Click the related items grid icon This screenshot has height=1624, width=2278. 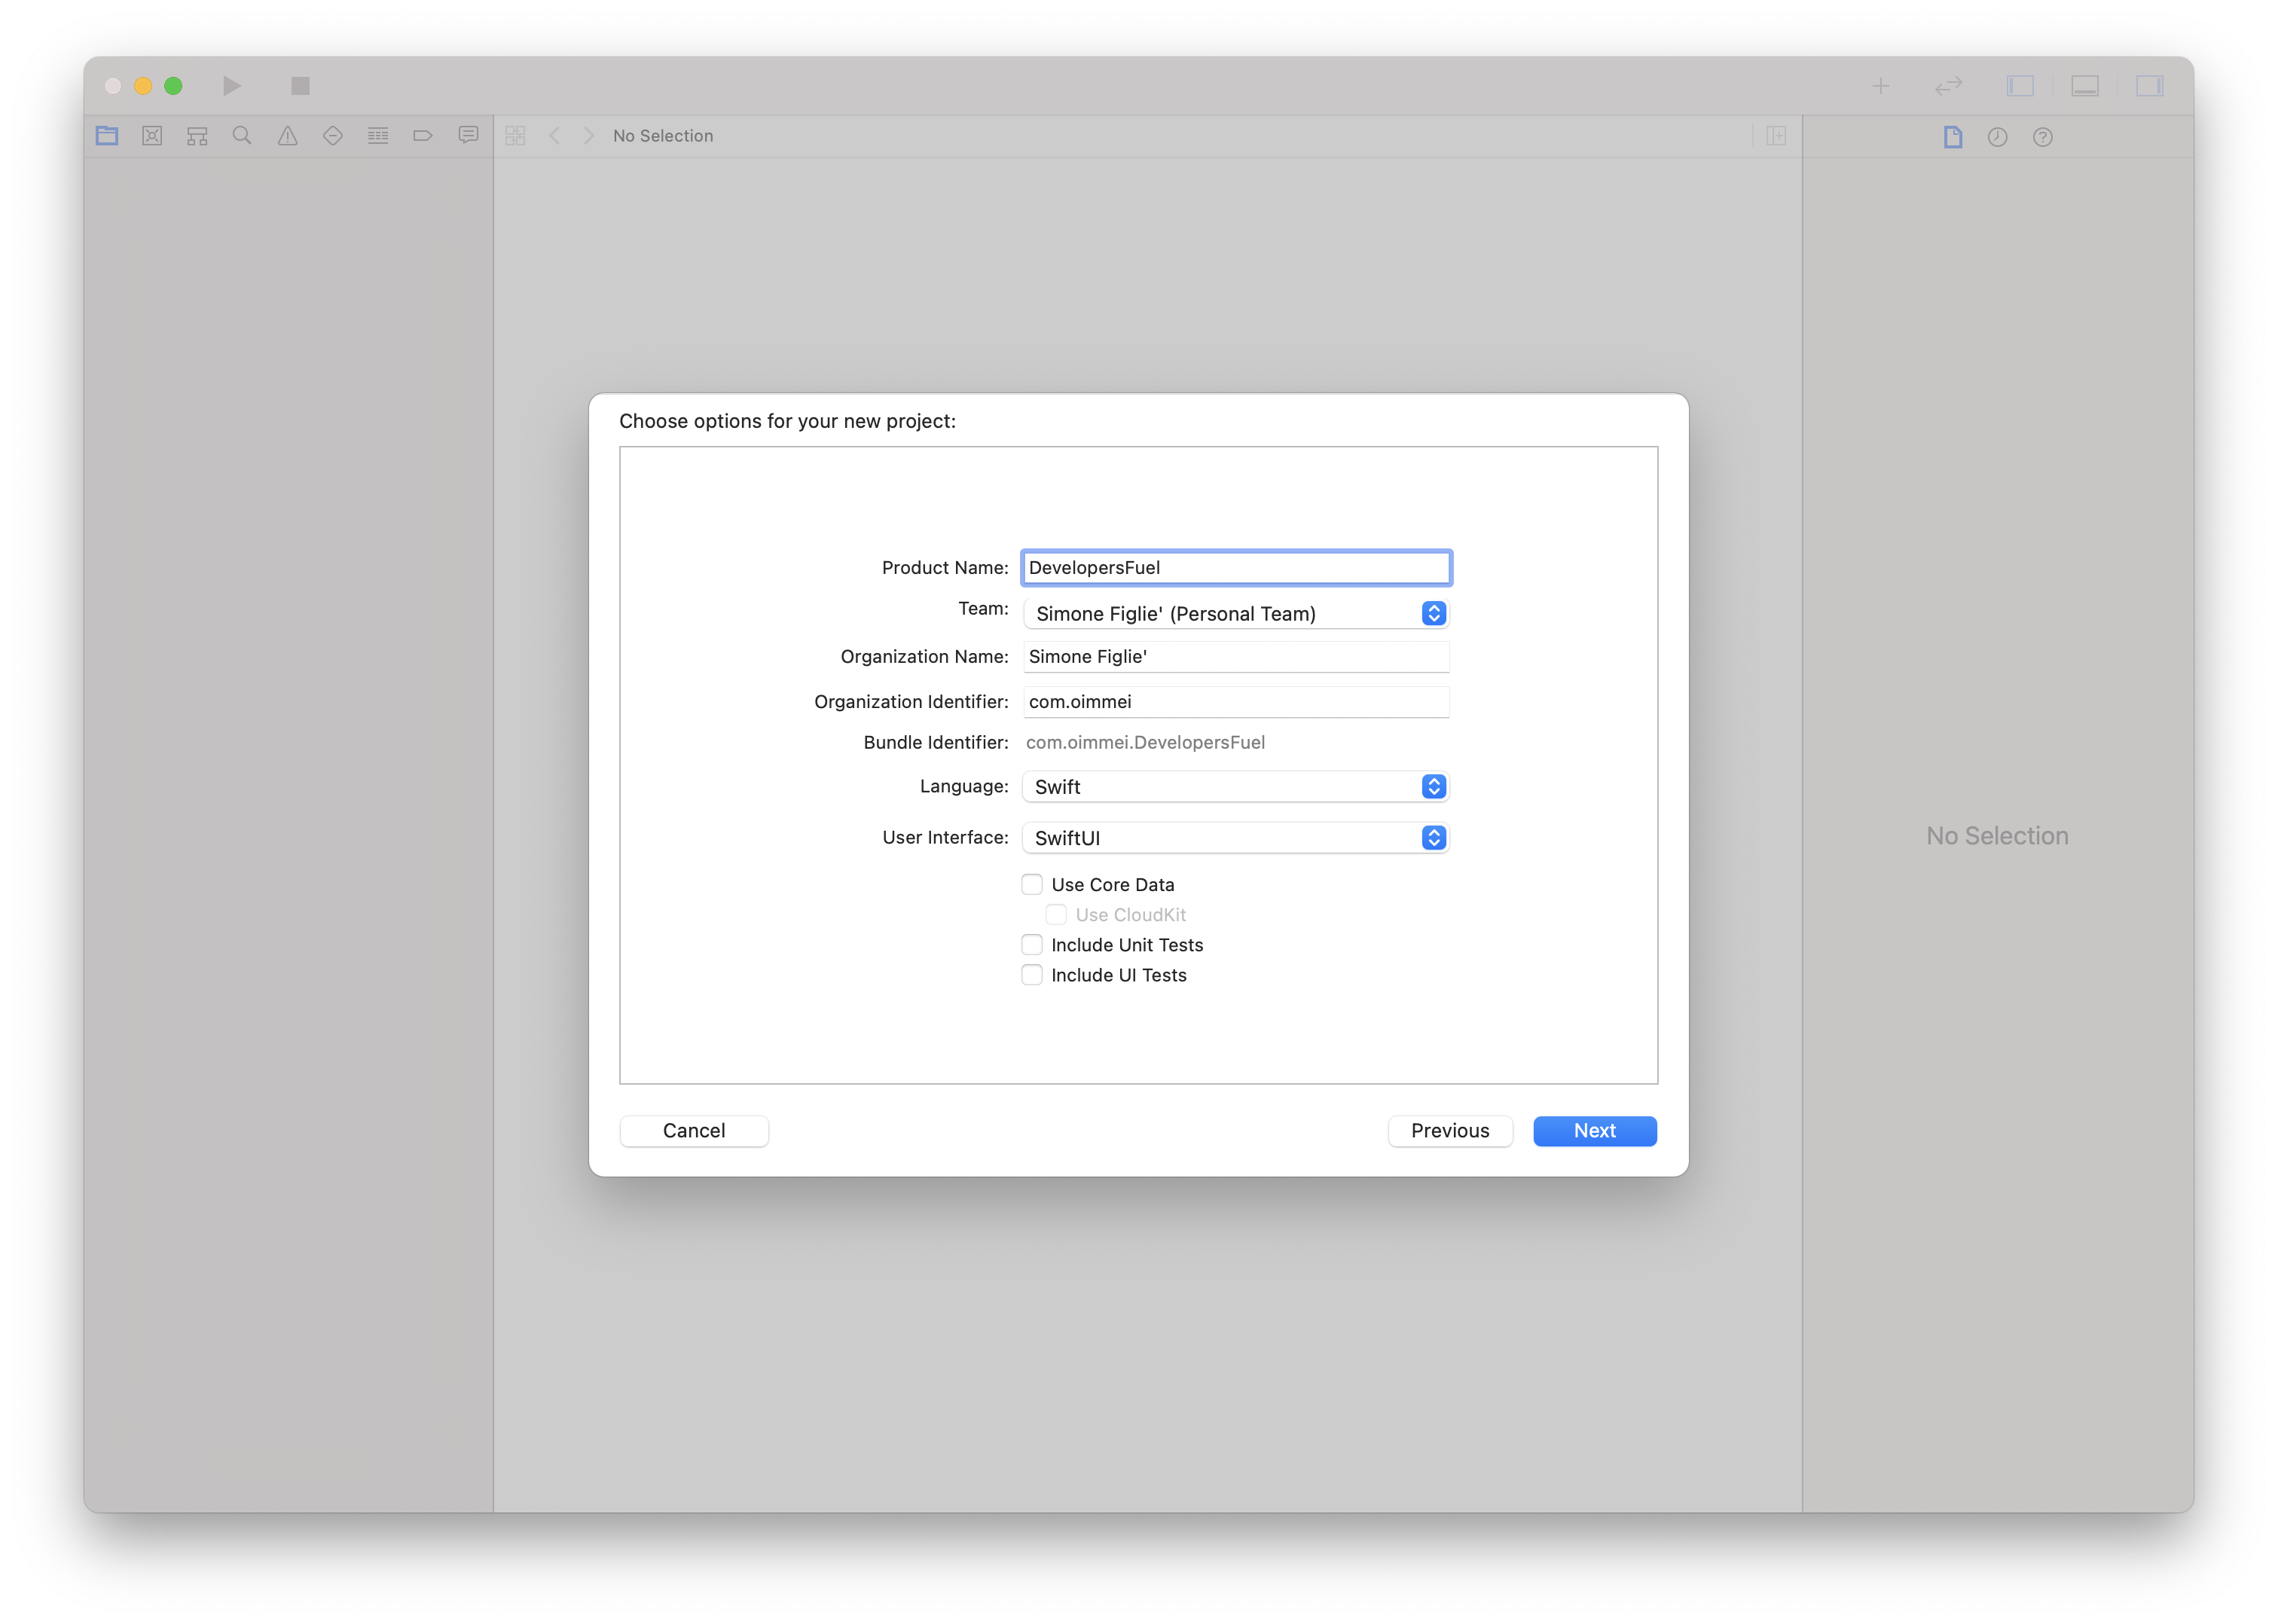[515, 136]
